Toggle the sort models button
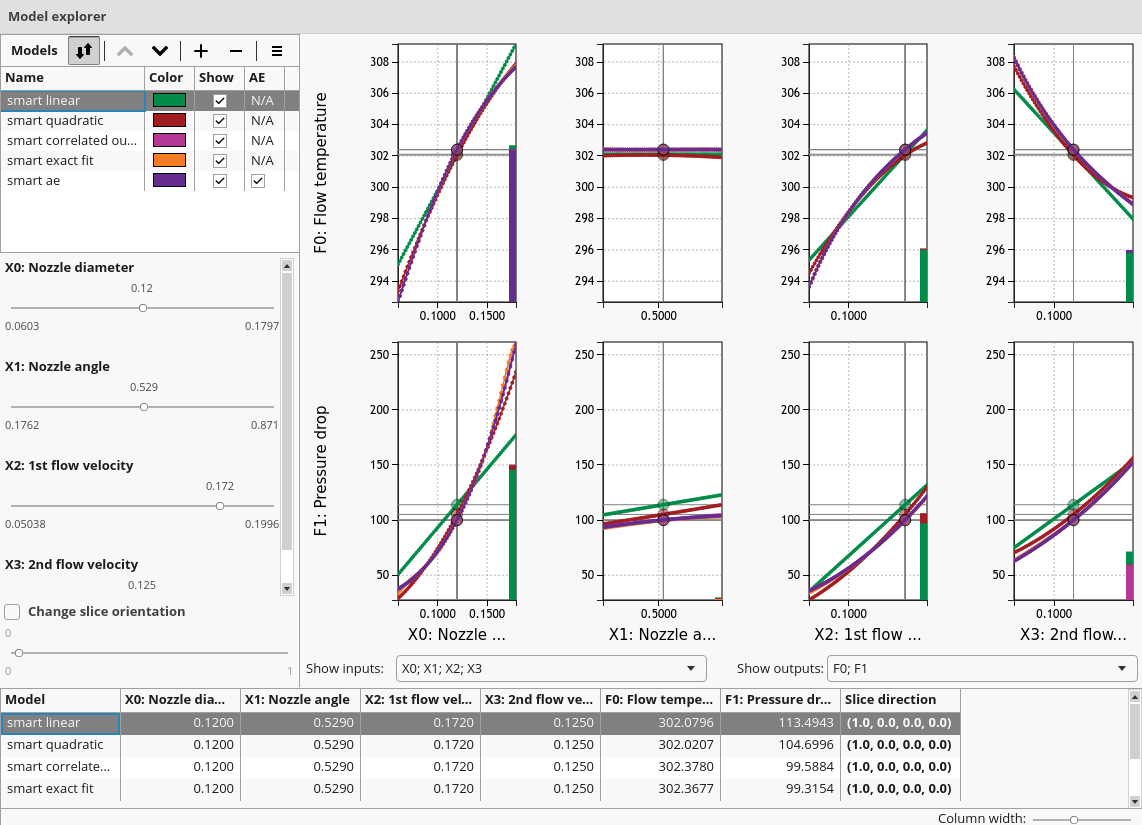The height and width of the screenshot is (825, 1142). pos(84,51)
